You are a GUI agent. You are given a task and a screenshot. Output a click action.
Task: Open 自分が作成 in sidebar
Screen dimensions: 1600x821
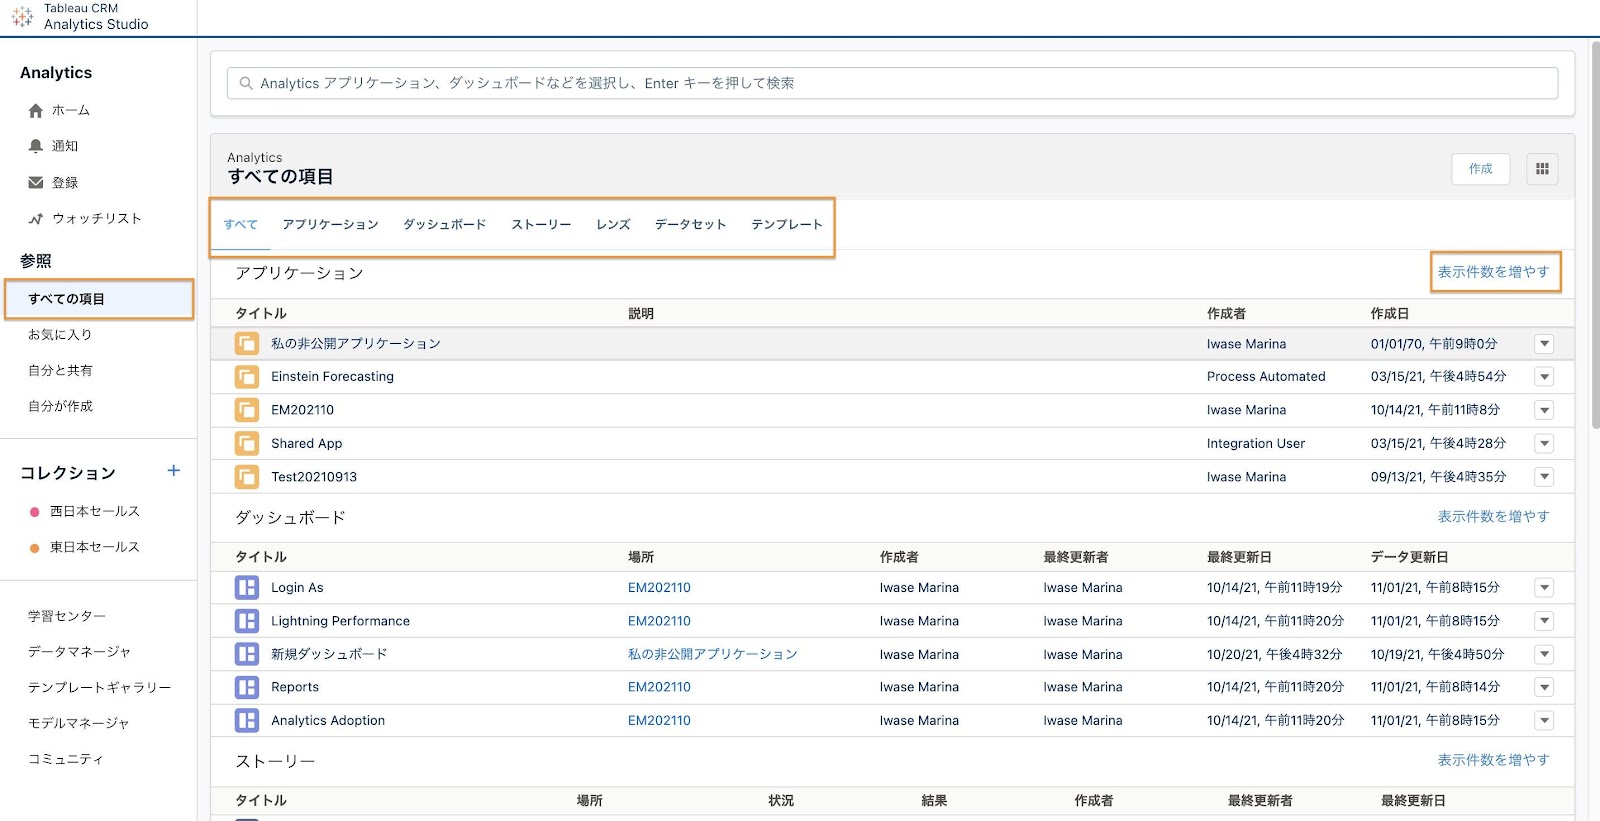(60, 407)
